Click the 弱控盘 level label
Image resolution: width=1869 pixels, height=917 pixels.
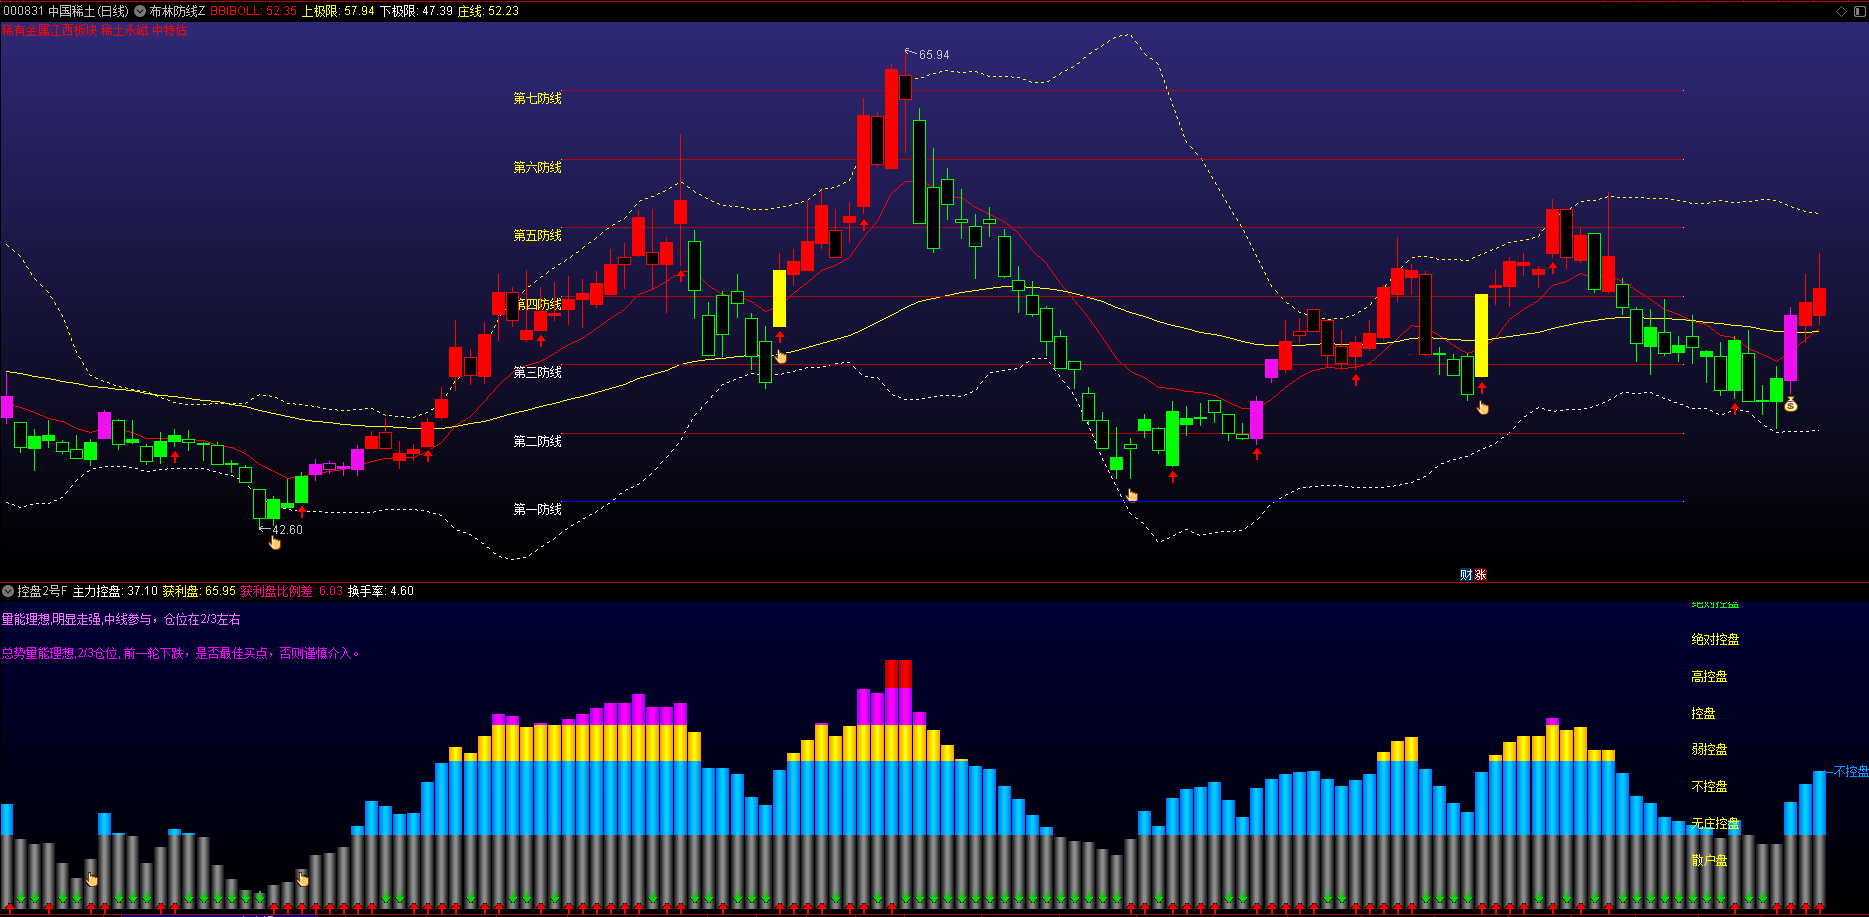point(1709,749)
